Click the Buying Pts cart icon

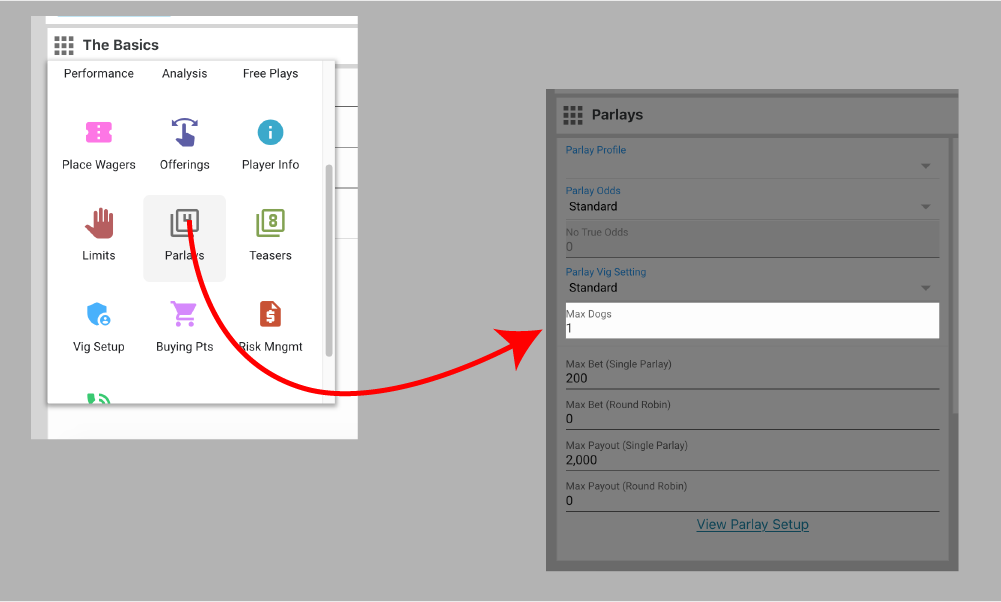point(184,315)
